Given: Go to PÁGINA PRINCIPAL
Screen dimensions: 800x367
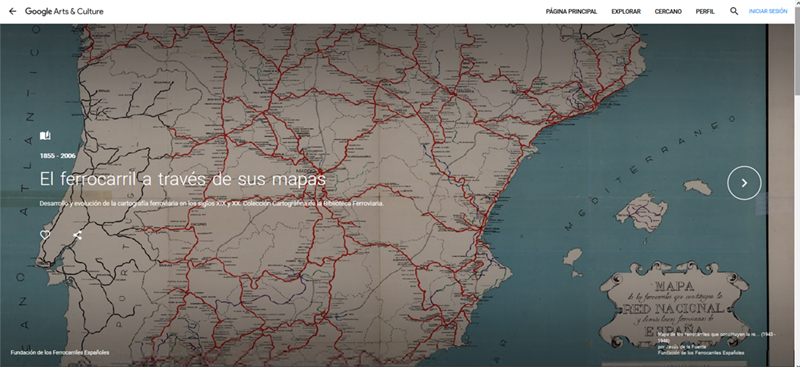Looking at the screenshot, I should pos(571,12).
